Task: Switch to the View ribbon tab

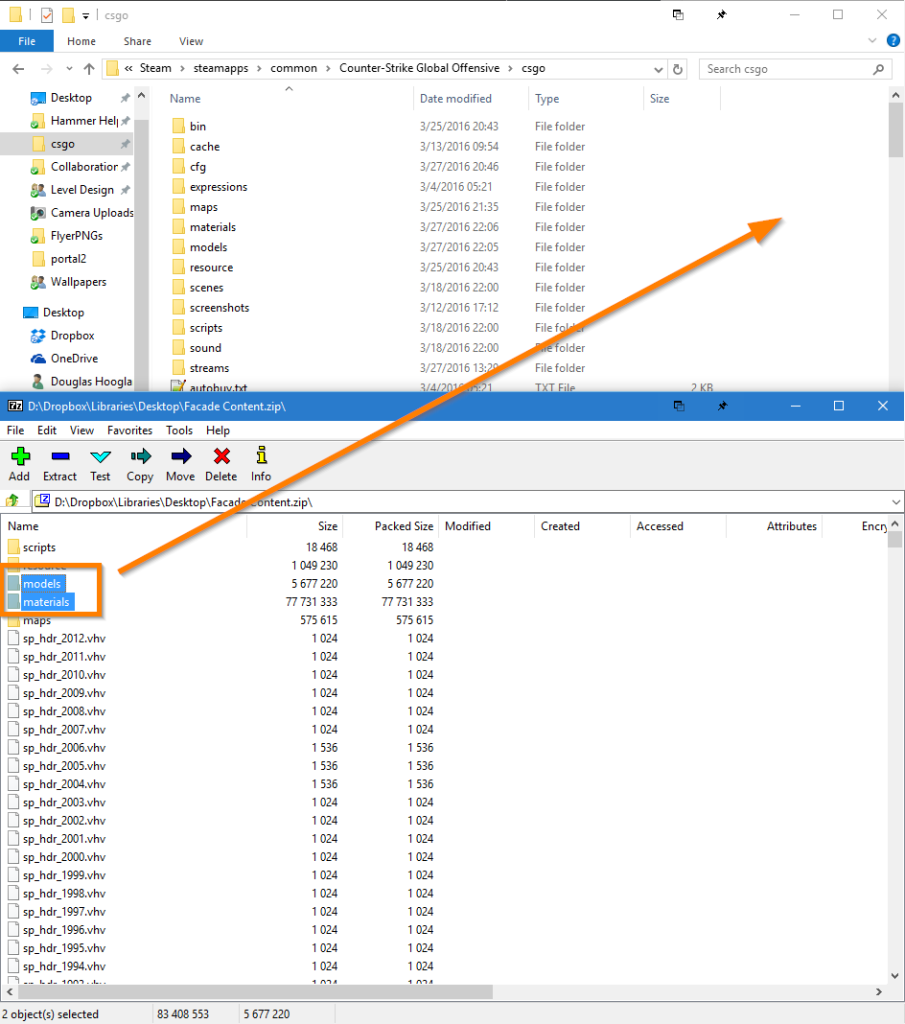Action: 191,41
